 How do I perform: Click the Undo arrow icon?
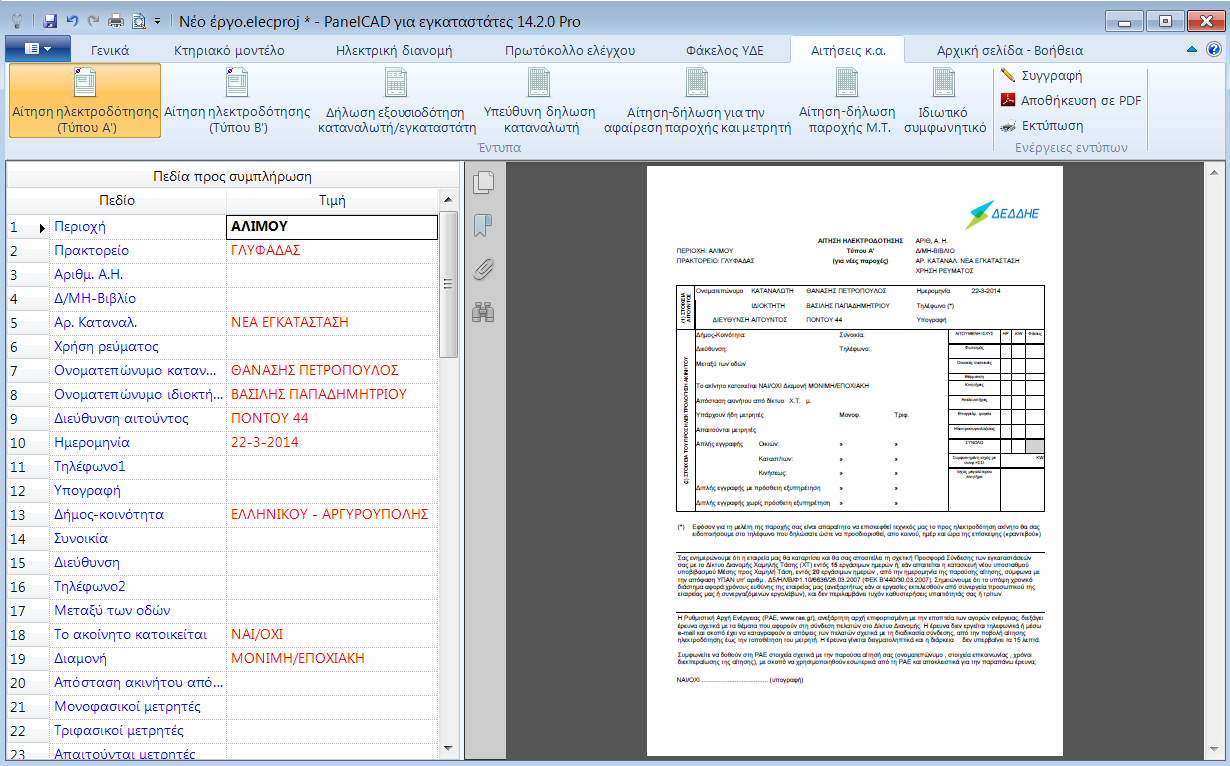click(x=72, y=21)
